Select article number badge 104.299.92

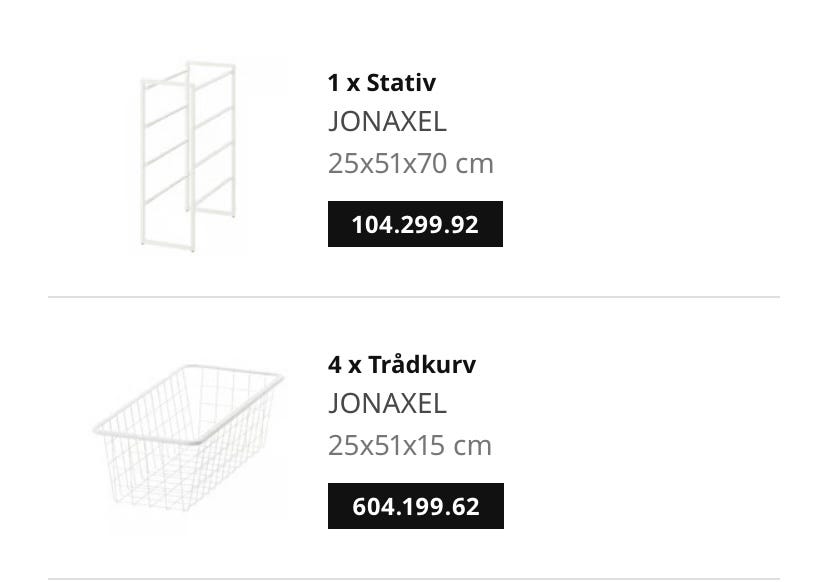[x=415, y=224]
